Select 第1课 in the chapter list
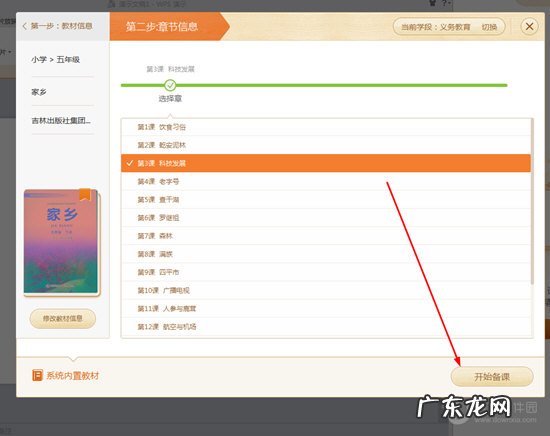Viewport: 550px width, 436px height. pos(326,127)
